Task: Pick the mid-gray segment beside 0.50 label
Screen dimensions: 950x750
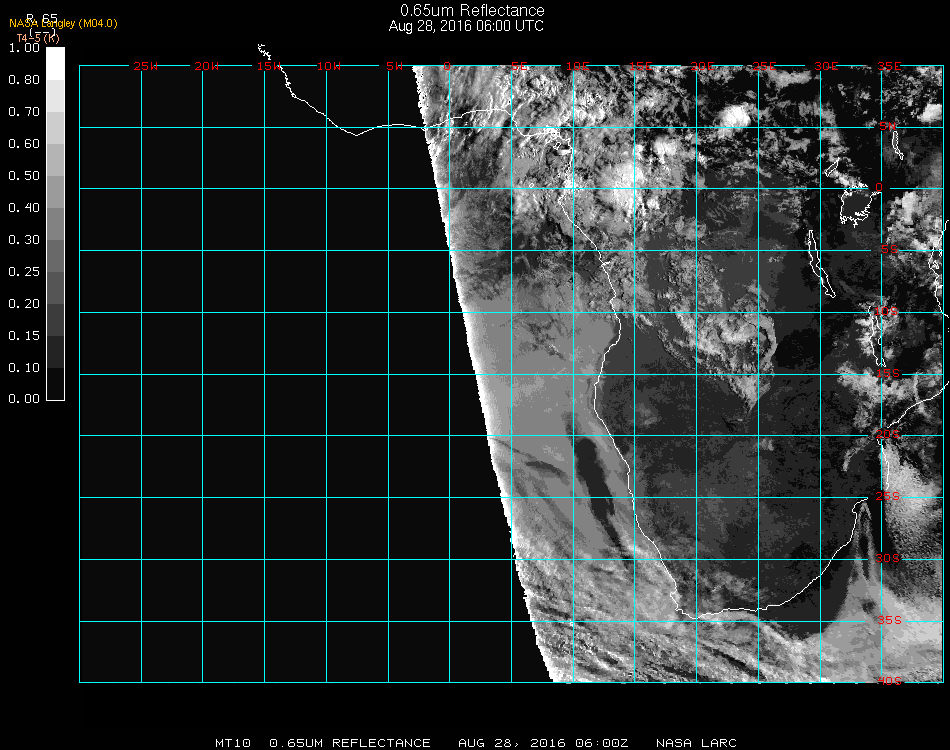Action: point(55,192)
